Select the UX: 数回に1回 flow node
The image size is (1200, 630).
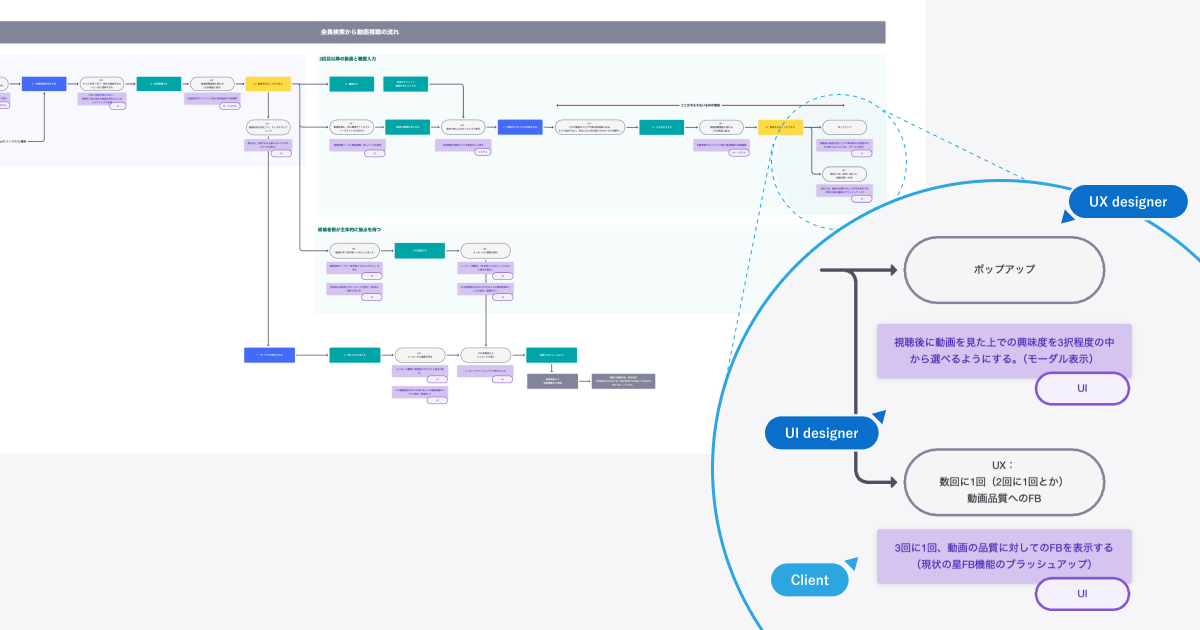point(1003,483)
